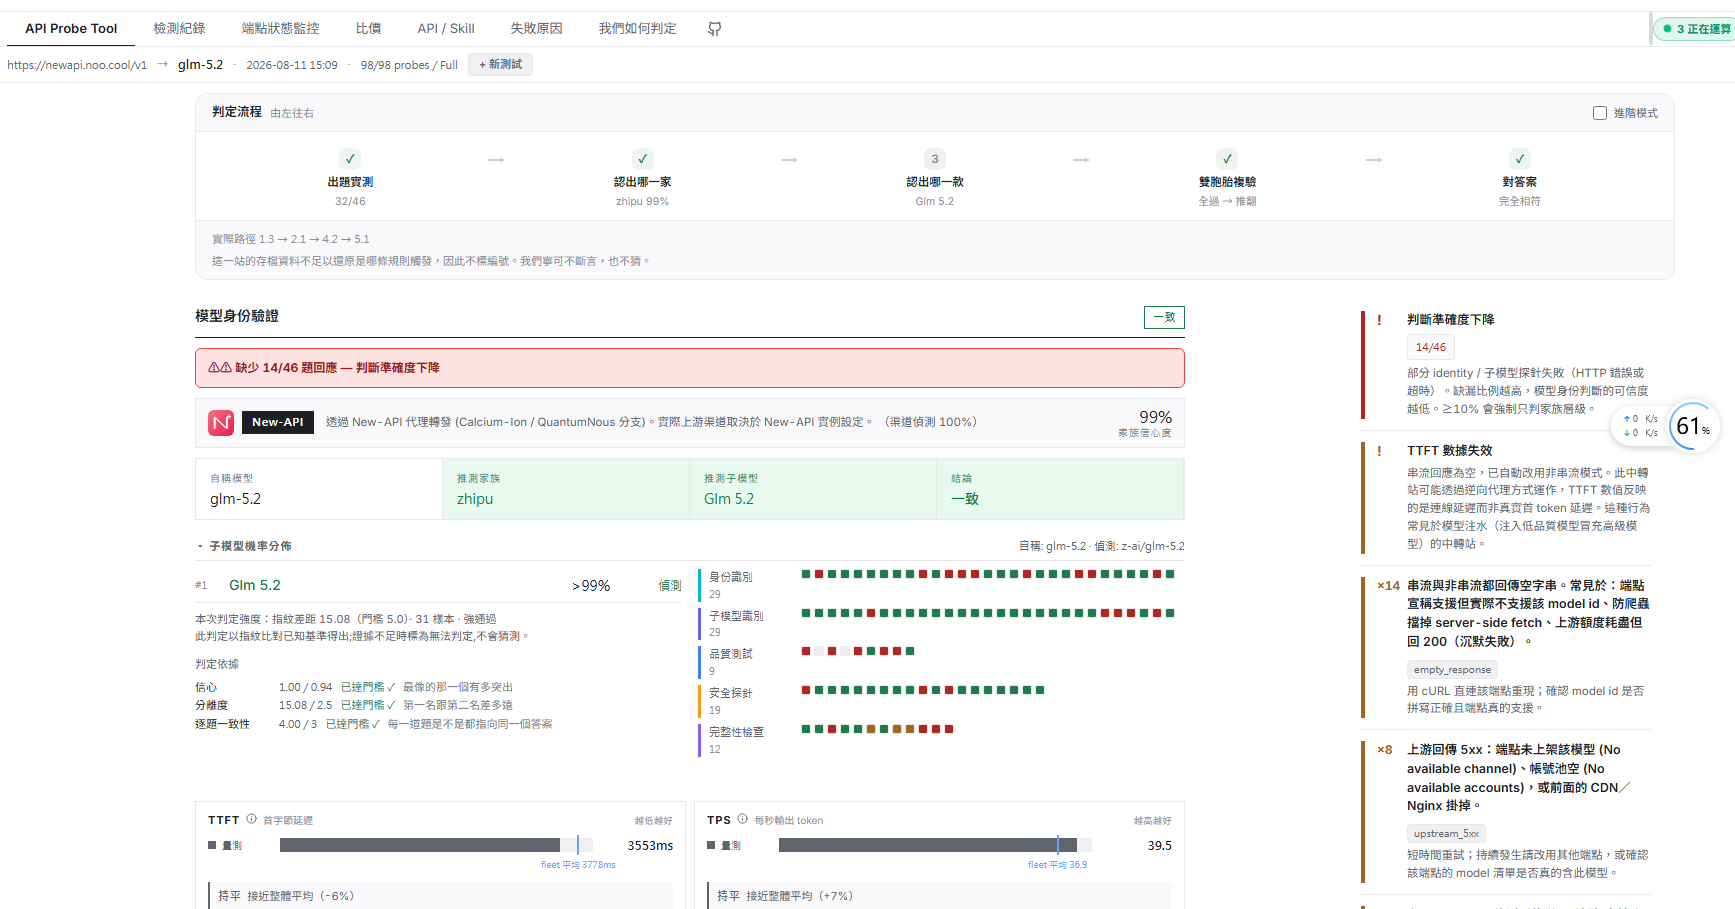
Task: Click the 14/46 badge under 判斷準確度下降
Action: [1430, 348]
